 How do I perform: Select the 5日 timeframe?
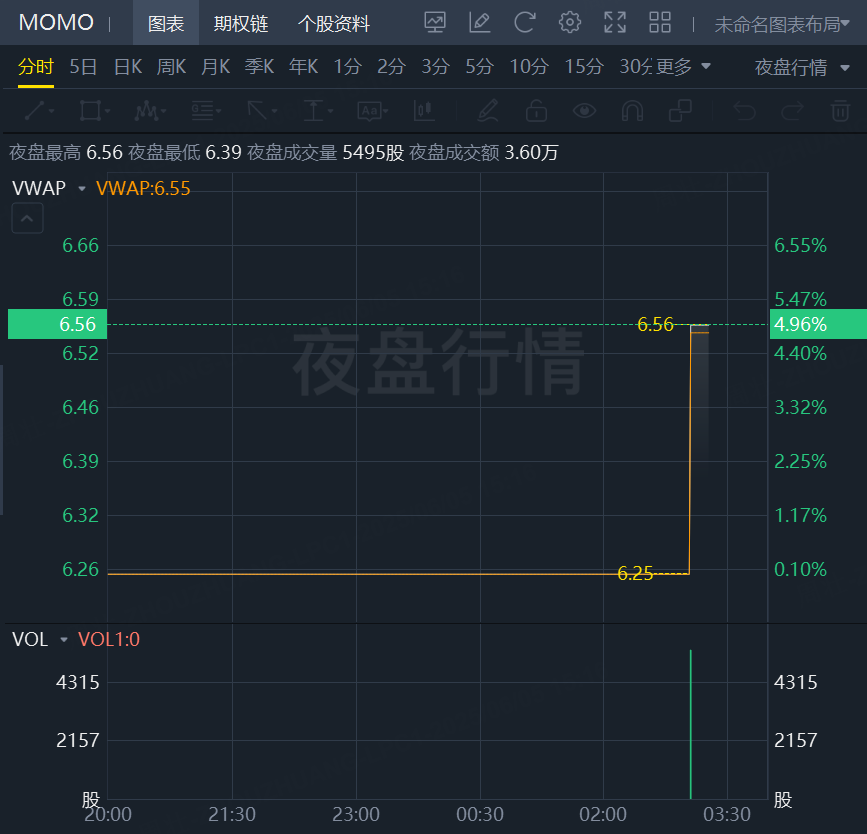83,66
